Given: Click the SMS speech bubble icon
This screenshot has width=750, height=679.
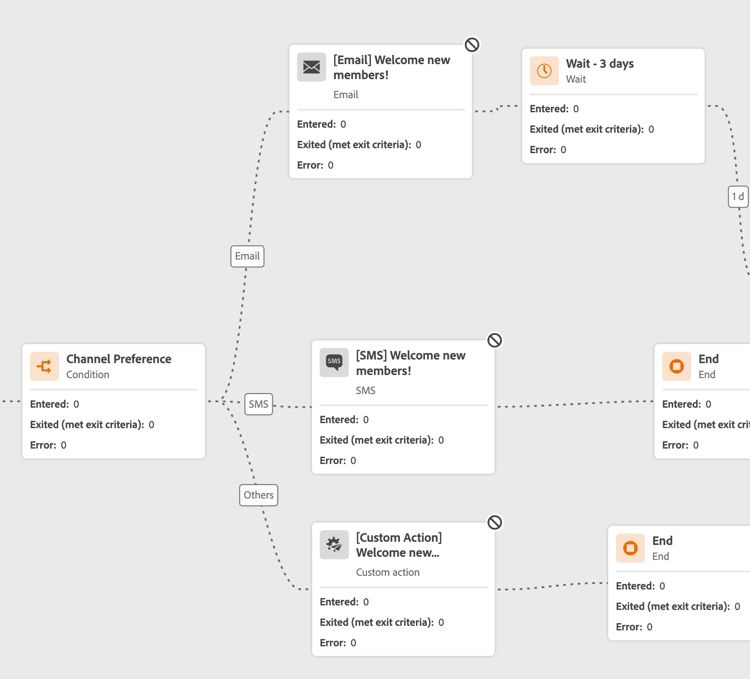Looking at the screenshot, I should click(x=334, y=362).
